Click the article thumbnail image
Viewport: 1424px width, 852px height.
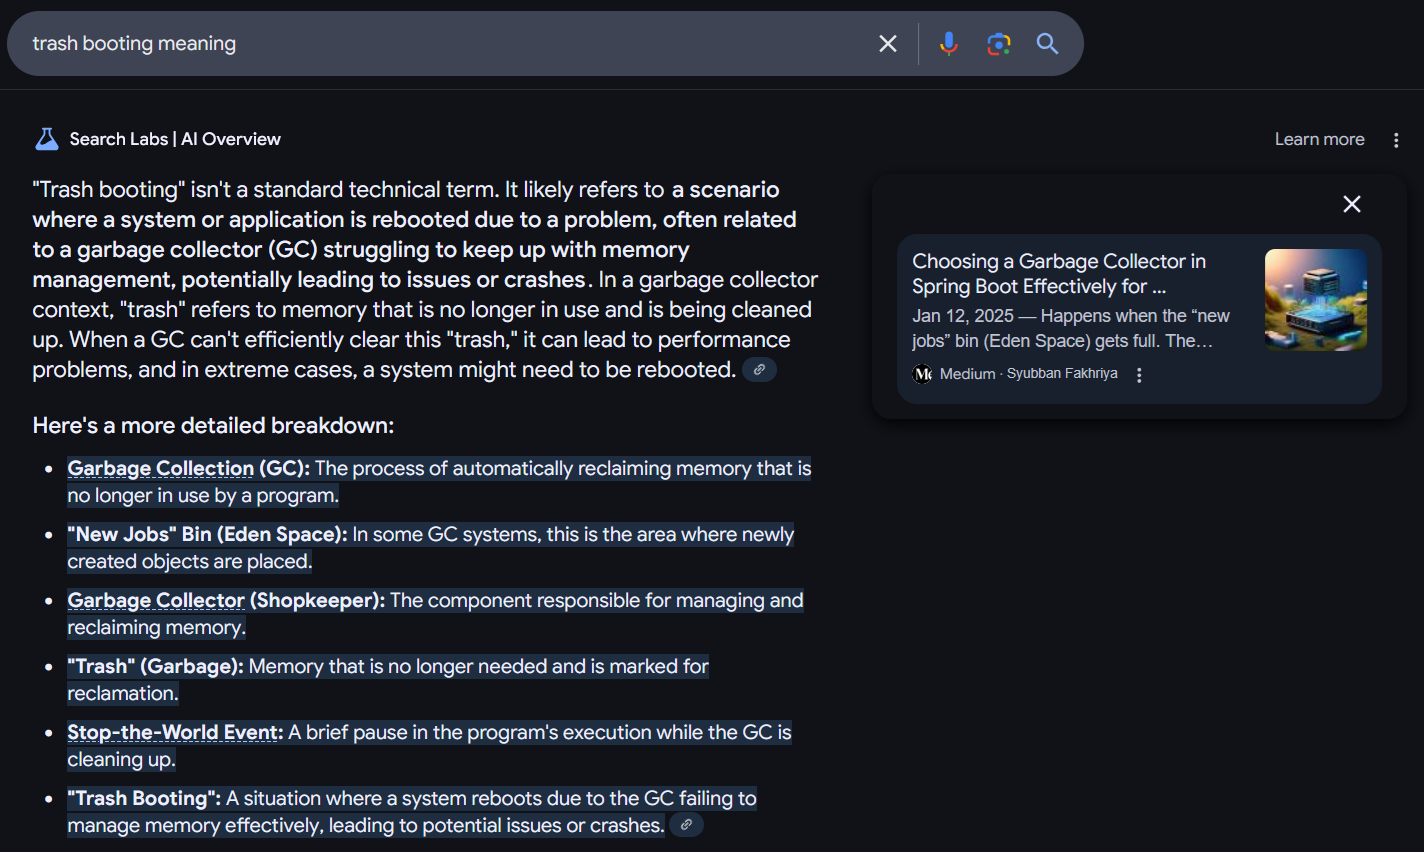click(x=1316, y=300)
